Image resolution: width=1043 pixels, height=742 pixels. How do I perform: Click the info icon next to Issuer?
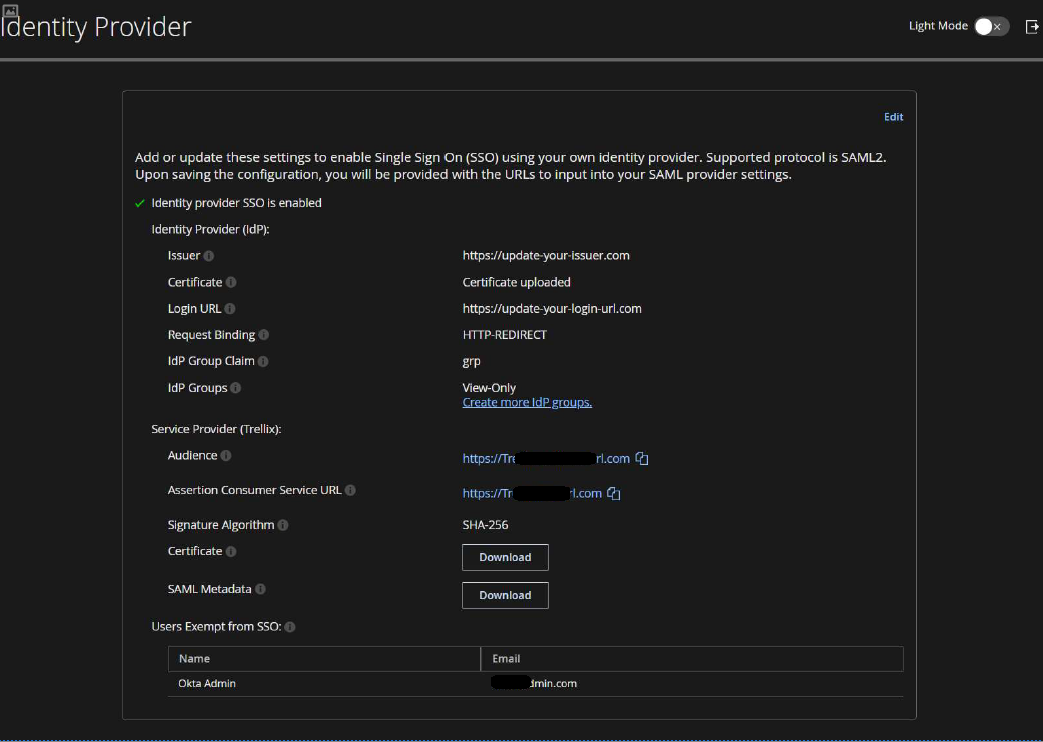pos(209,256)
